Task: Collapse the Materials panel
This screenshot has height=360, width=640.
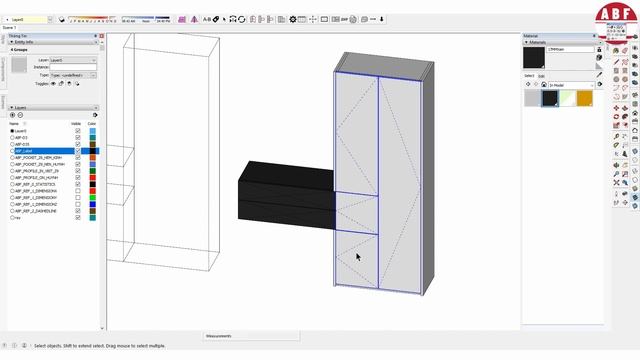Action: click(527, 42)
